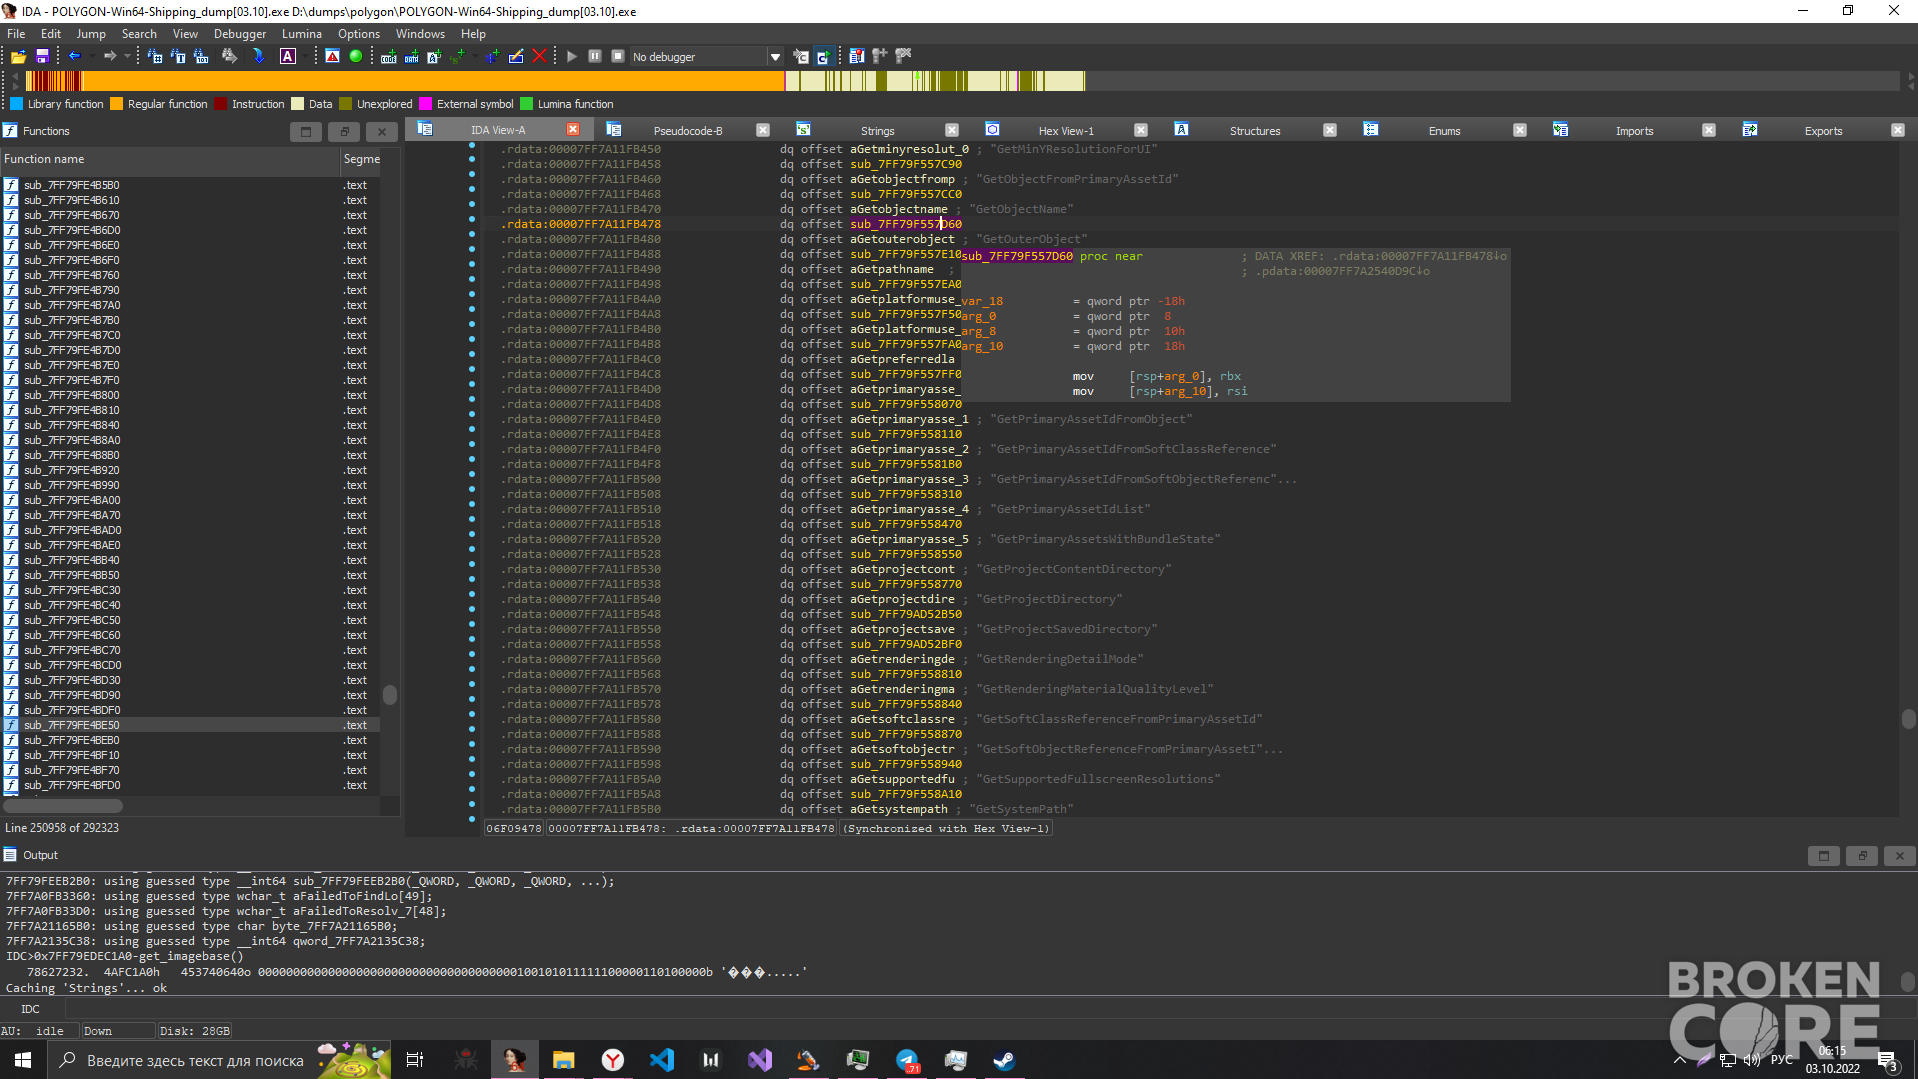This screenshot has width=1918, height=1079.
Task: Click the Functions panel vertical scrollbar thumb
Action: pos(390,695)
